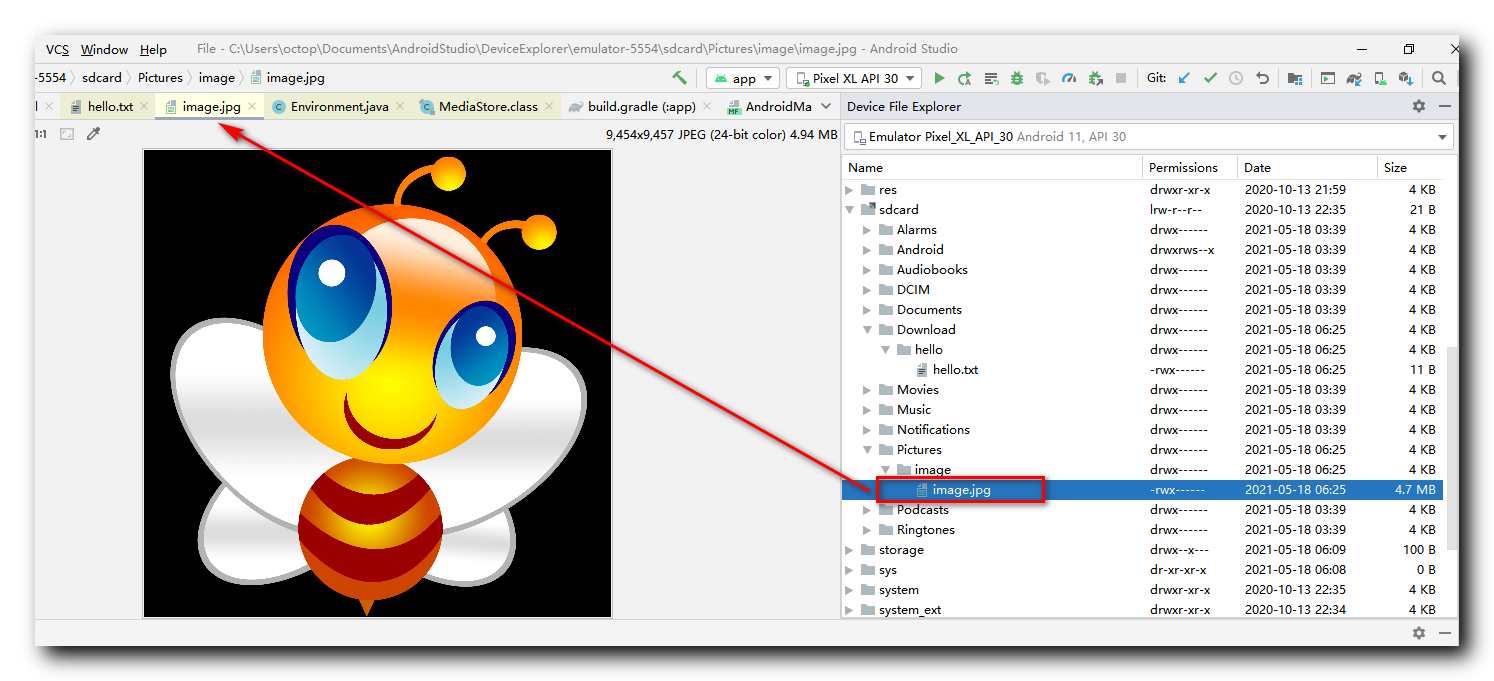Close the Environment.java tab

coord(400,106)
